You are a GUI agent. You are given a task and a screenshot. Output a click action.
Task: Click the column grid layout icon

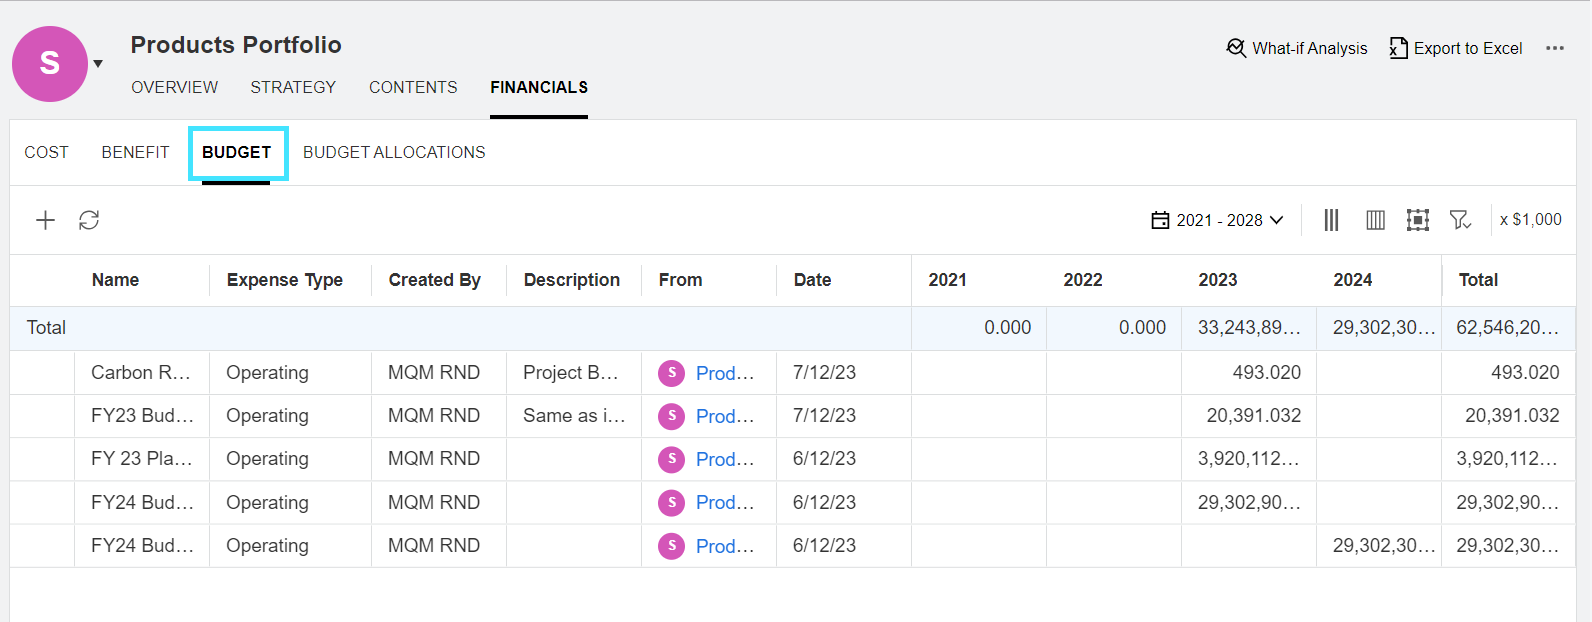tap(1375, 220)
